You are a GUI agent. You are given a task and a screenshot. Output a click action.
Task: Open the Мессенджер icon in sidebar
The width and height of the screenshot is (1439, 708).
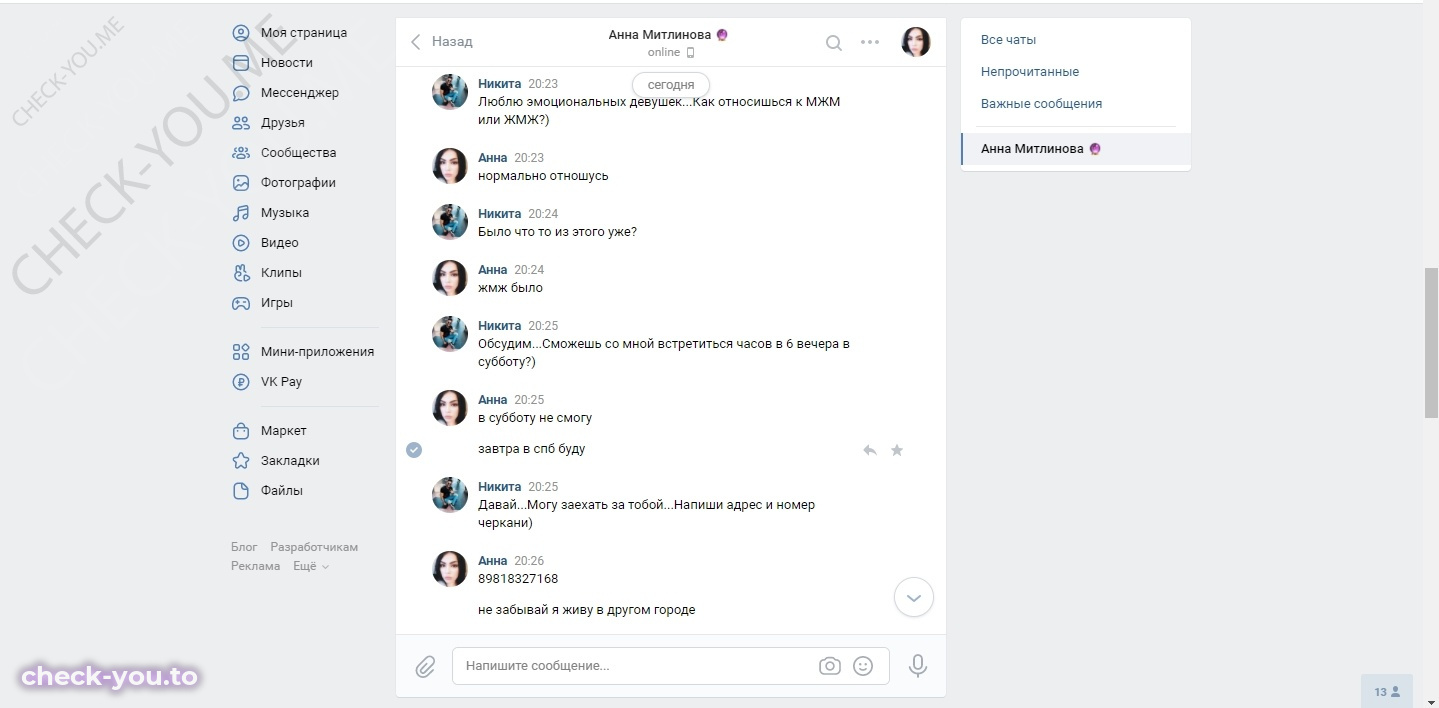point(241,93)
